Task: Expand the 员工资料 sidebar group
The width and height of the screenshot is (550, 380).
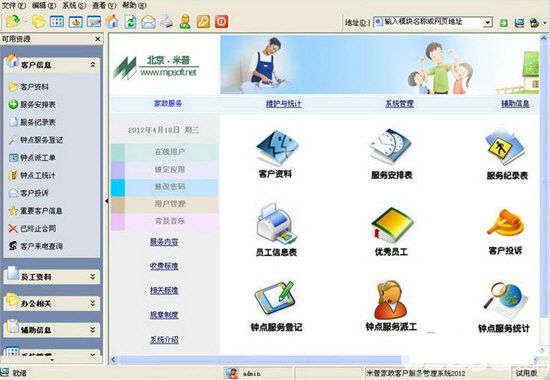Action: coord(93,276)
